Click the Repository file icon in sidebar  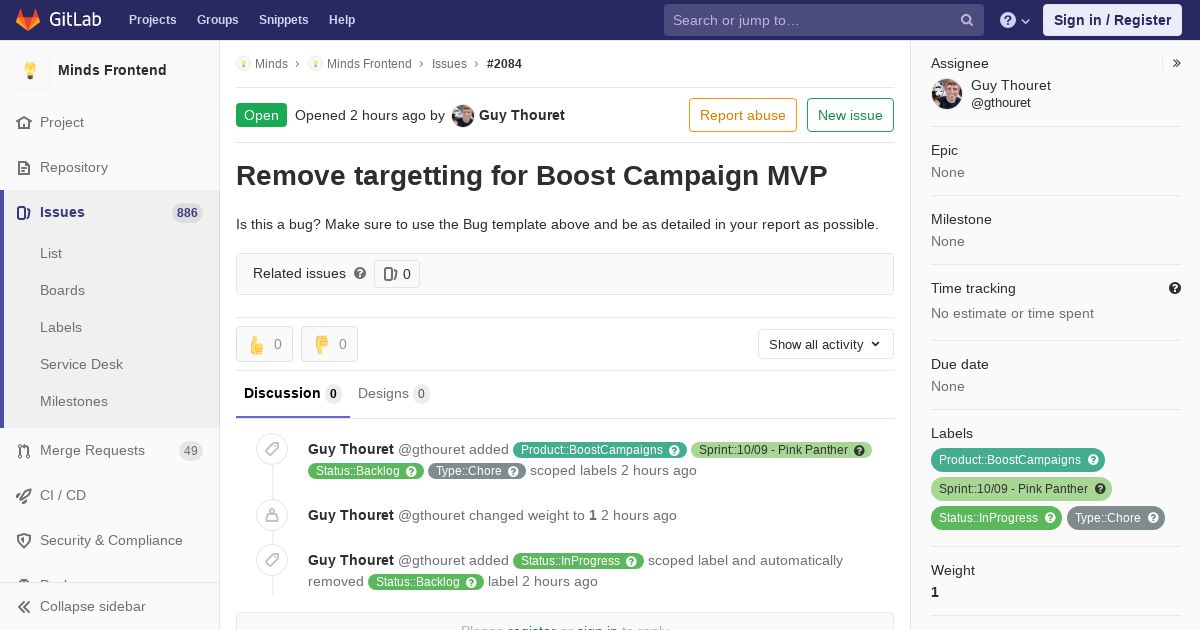[24, 167]
